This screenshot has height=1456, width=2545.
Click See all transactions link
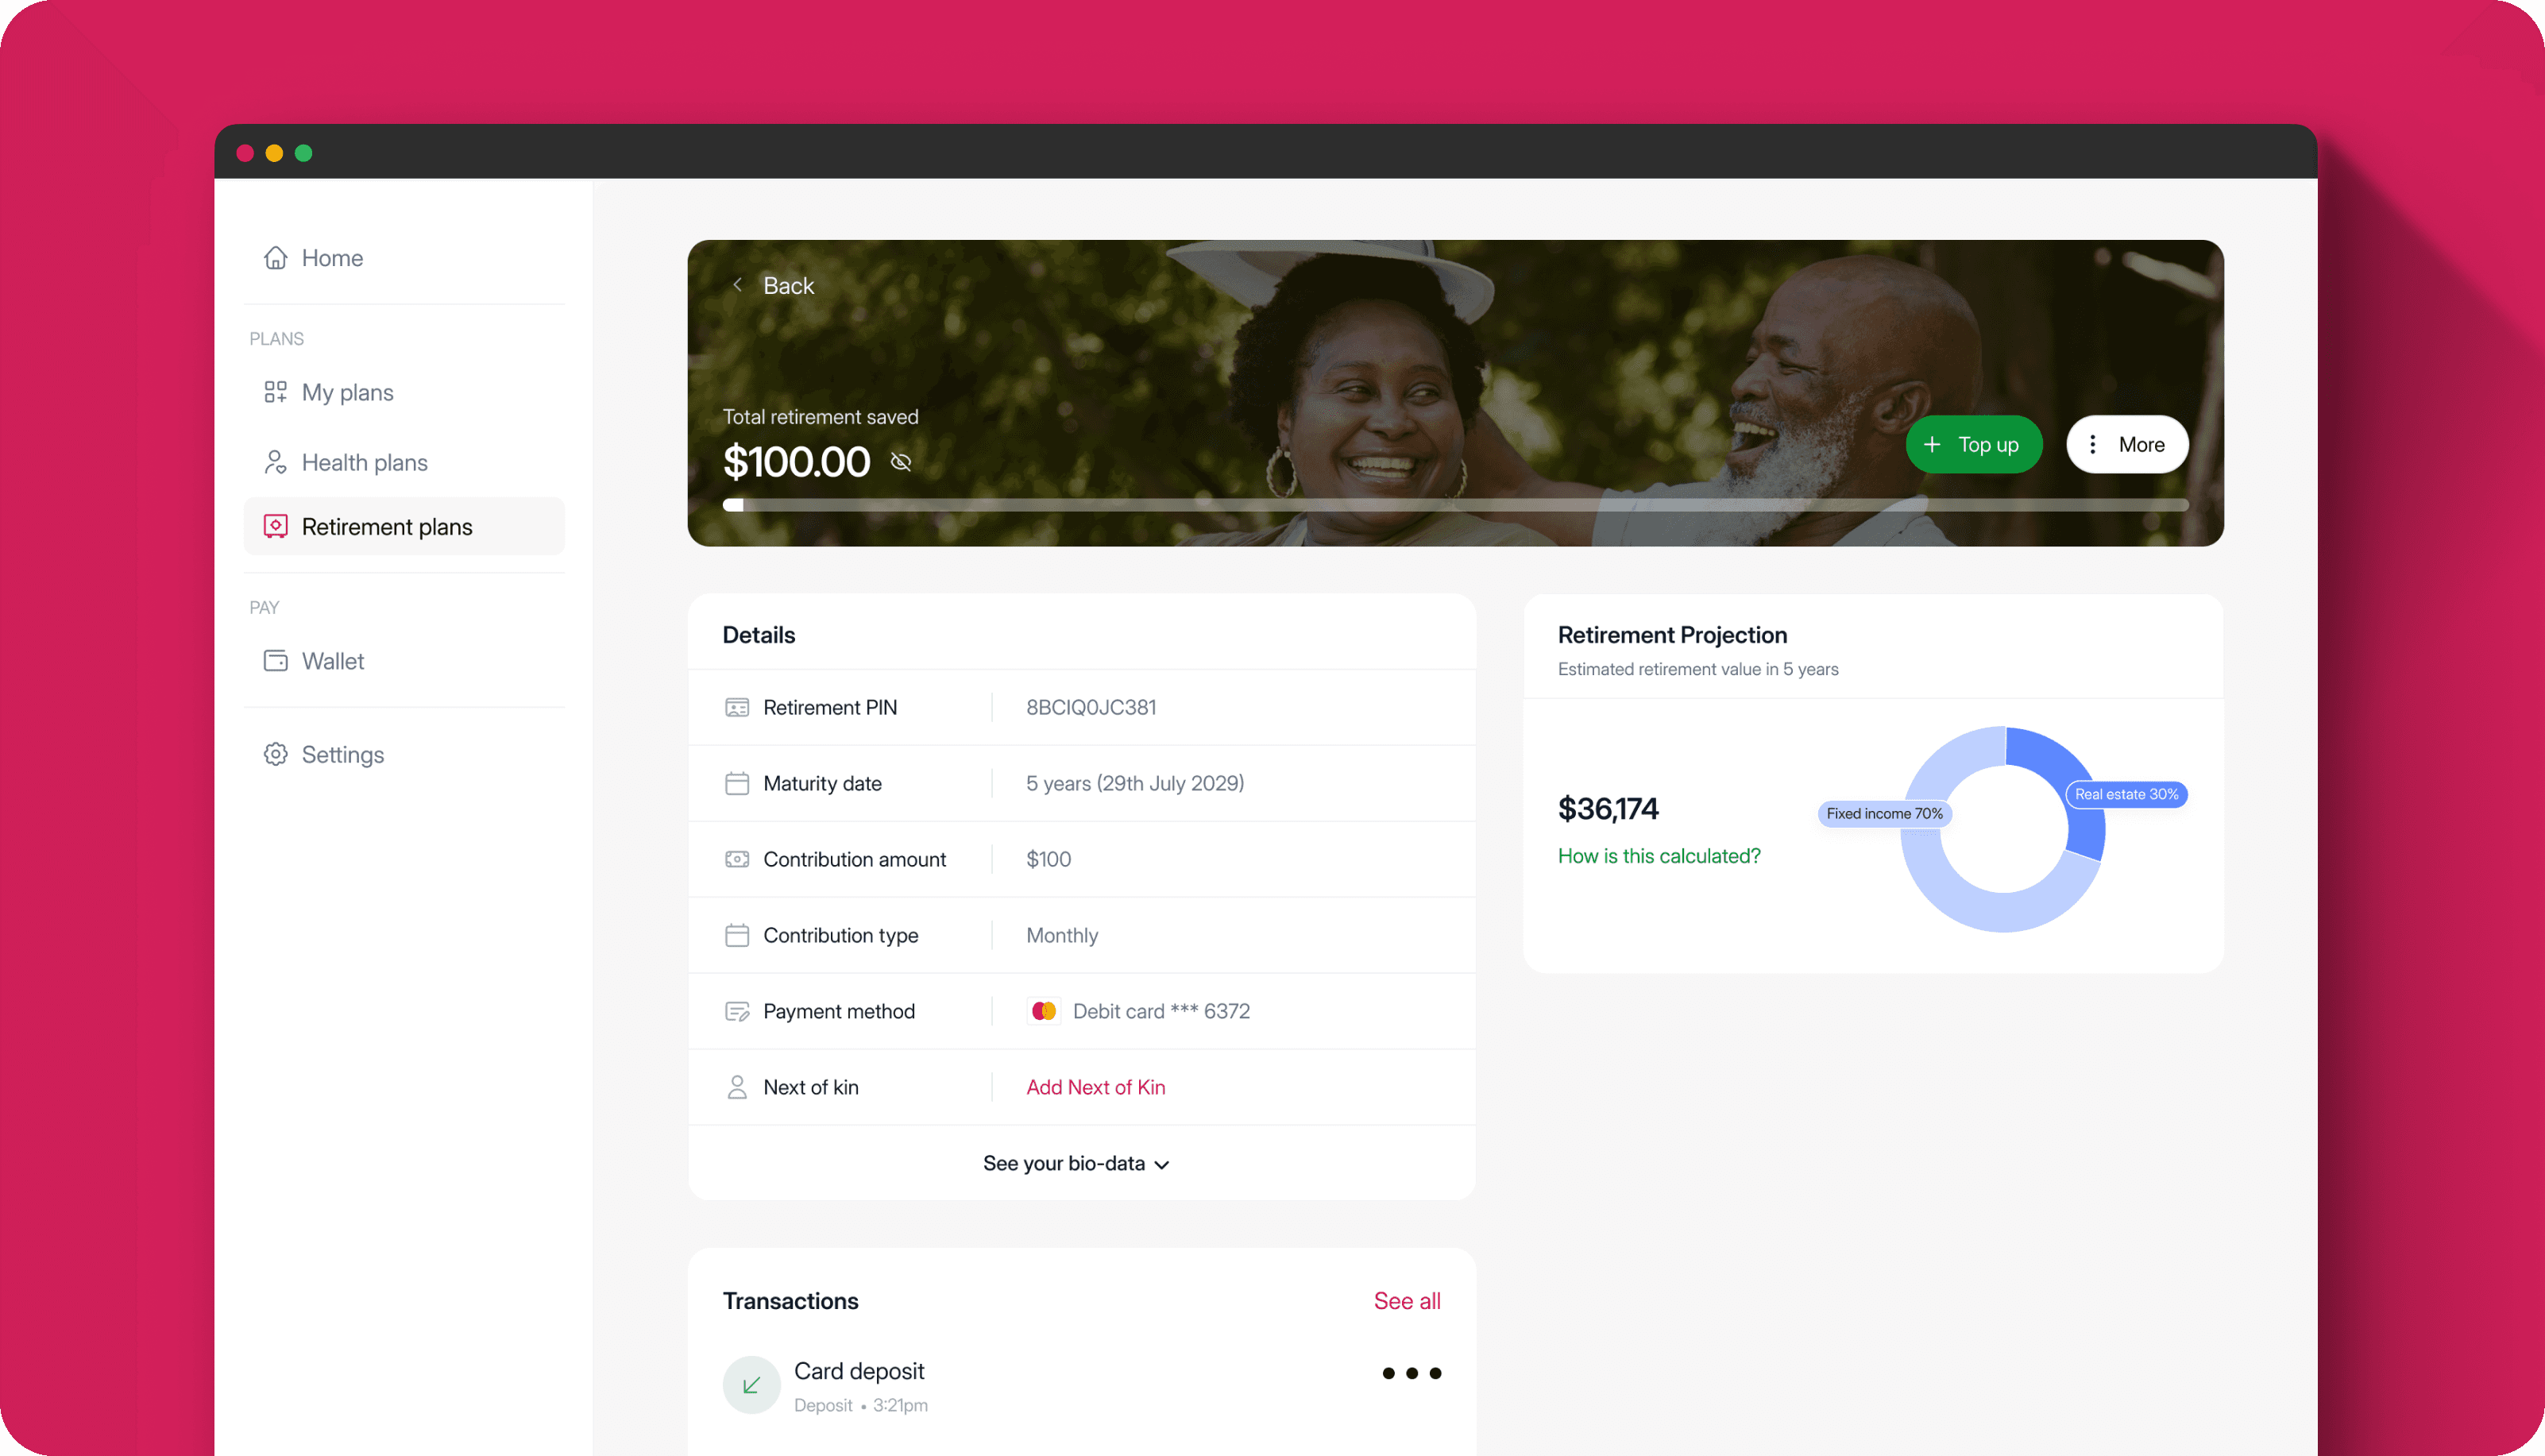1407,1300
